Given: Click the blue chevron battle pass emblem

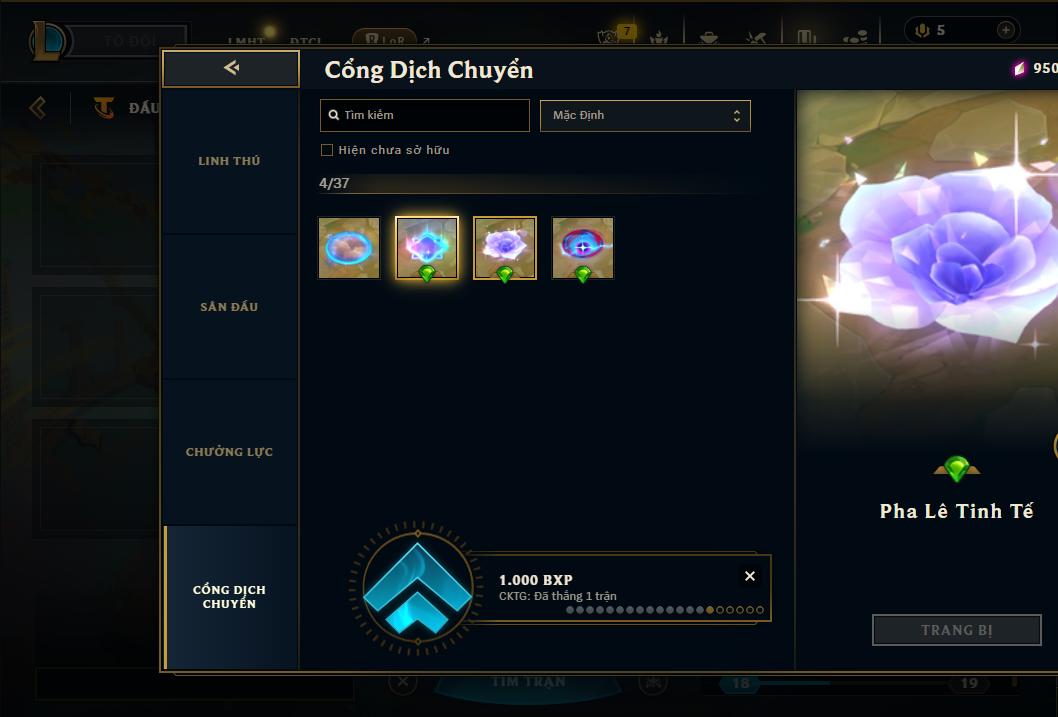Looking at the screenshot, I should (x=418, y=588).
